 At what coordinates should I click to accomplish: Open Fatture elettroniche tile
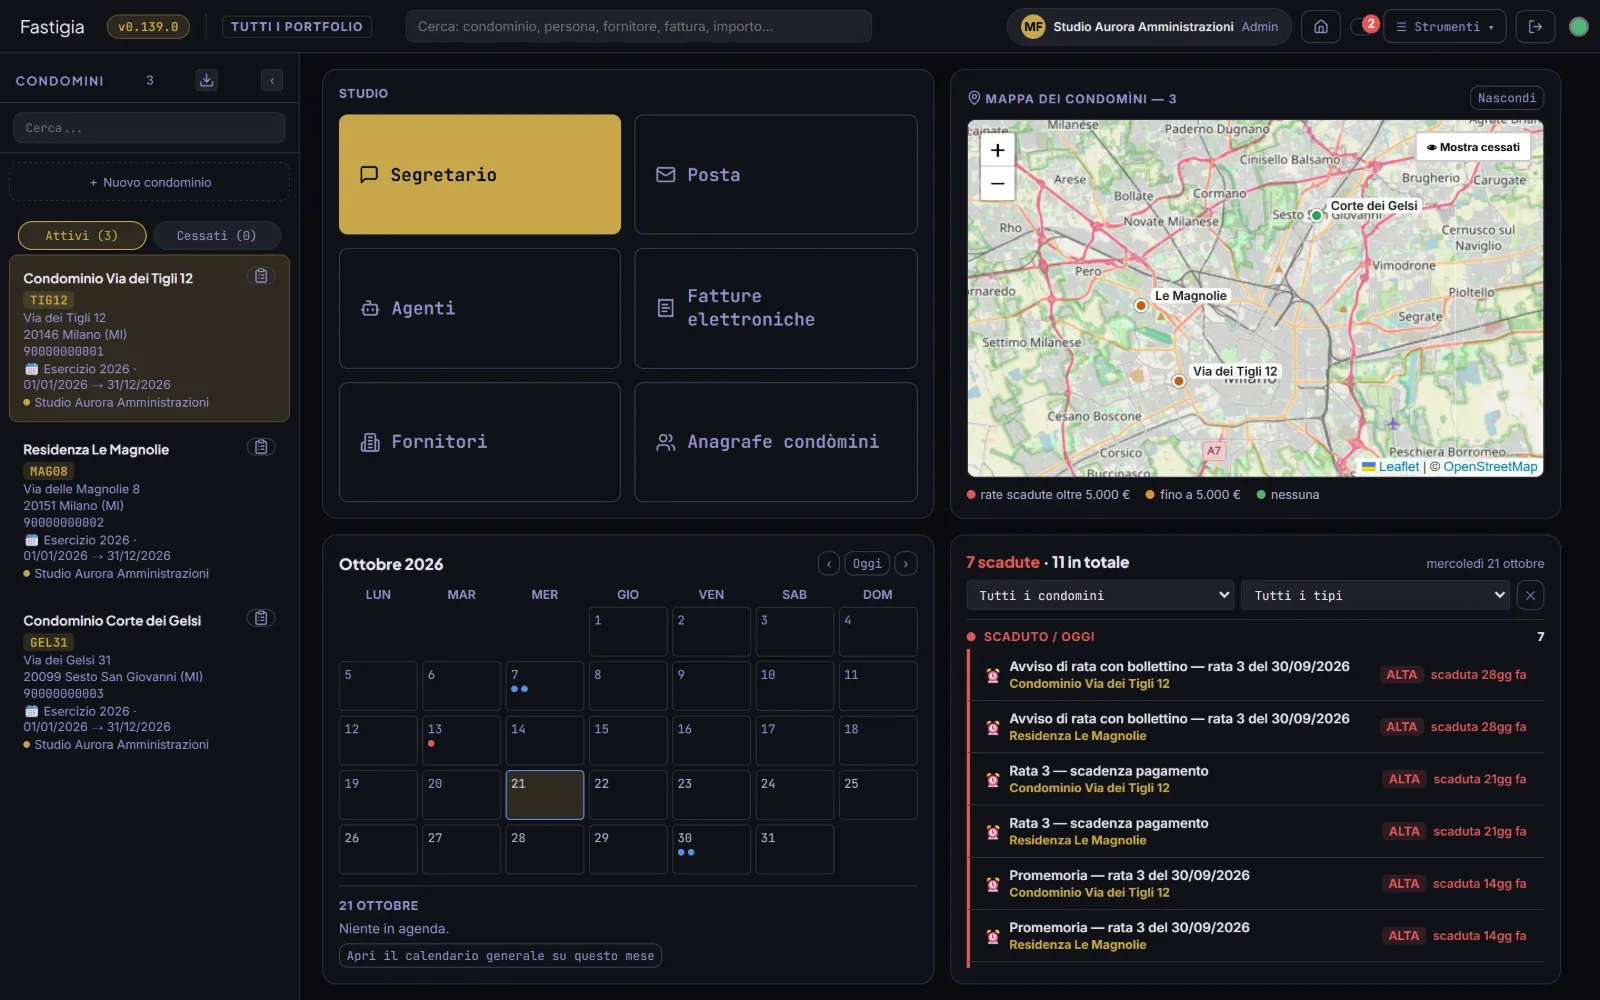pyautogui.click(x=776, y=308)
